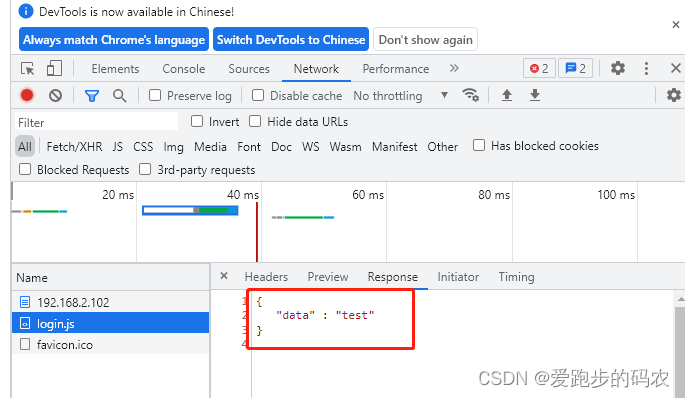Open the Headers tab of request
The width and height of the screenshot is (685, 398).
[x=266, y=277]
